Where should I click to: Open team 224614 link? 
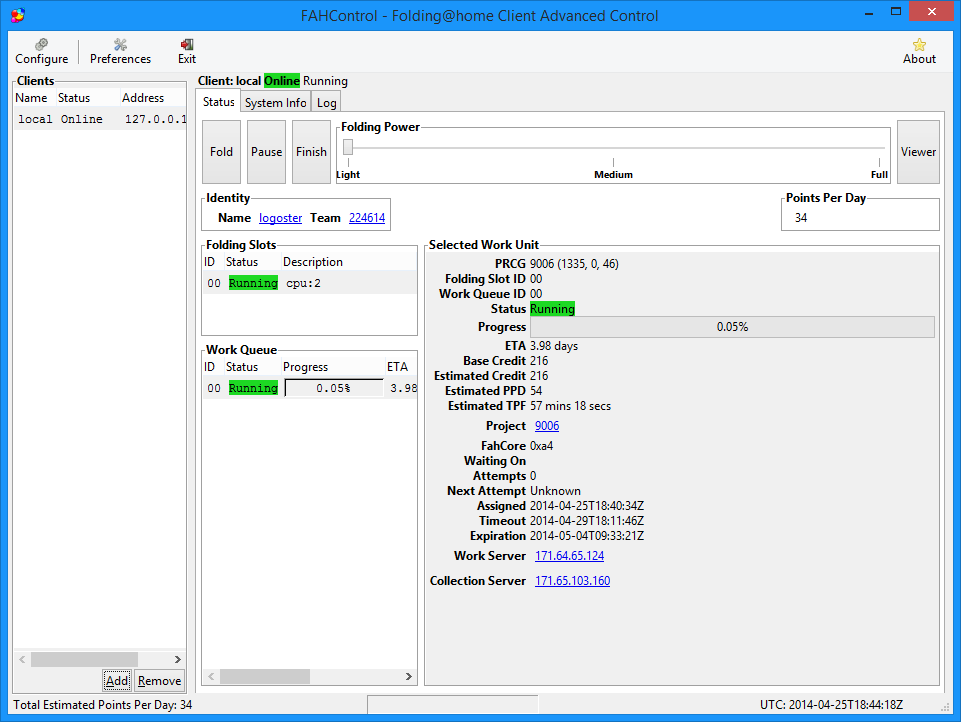367,218
